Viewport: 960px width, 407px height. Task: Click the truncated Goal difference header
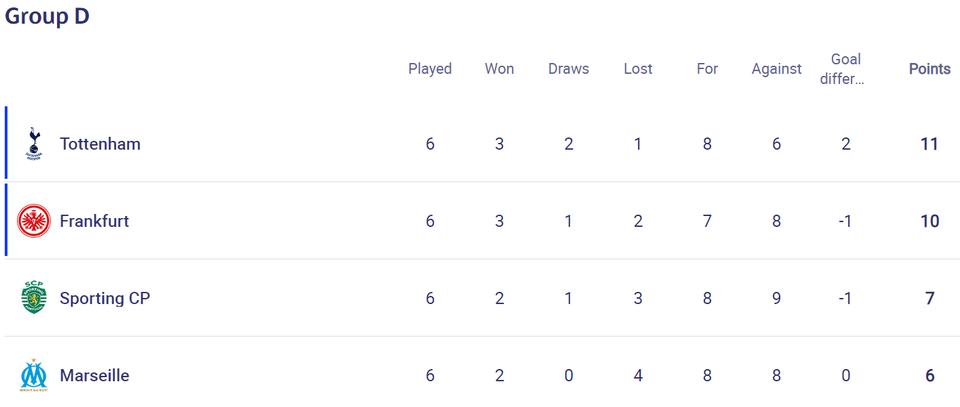pyautogui.click(x=846, y=69)
